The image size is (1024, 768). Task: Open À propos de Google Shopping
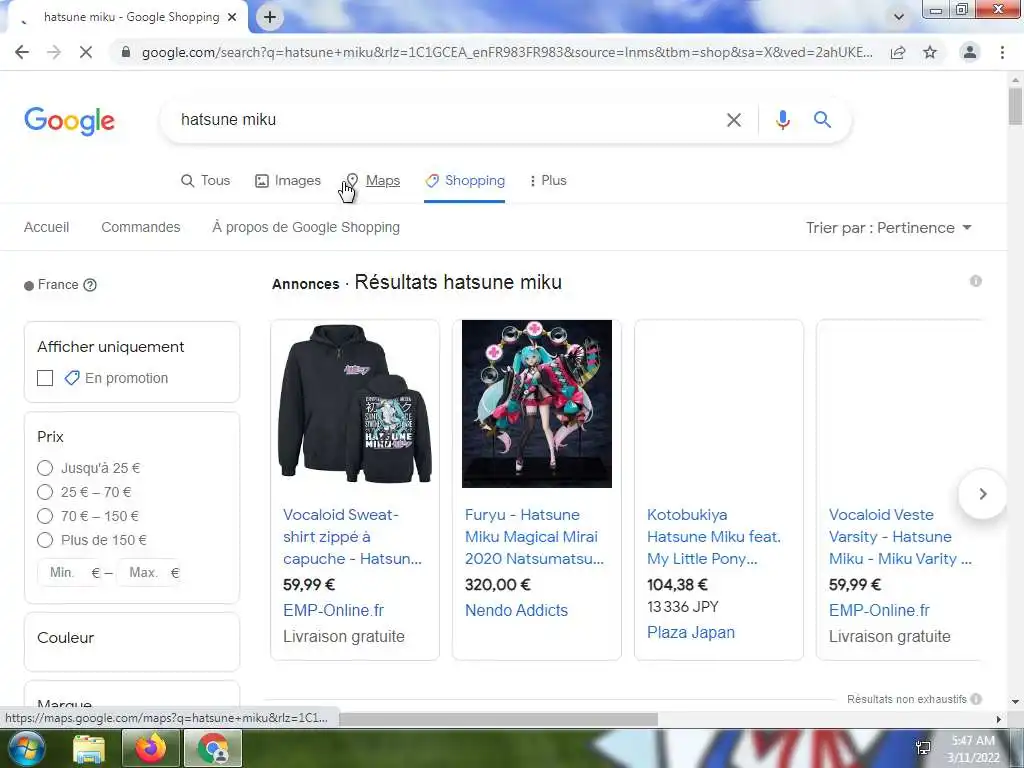[306, 227]
